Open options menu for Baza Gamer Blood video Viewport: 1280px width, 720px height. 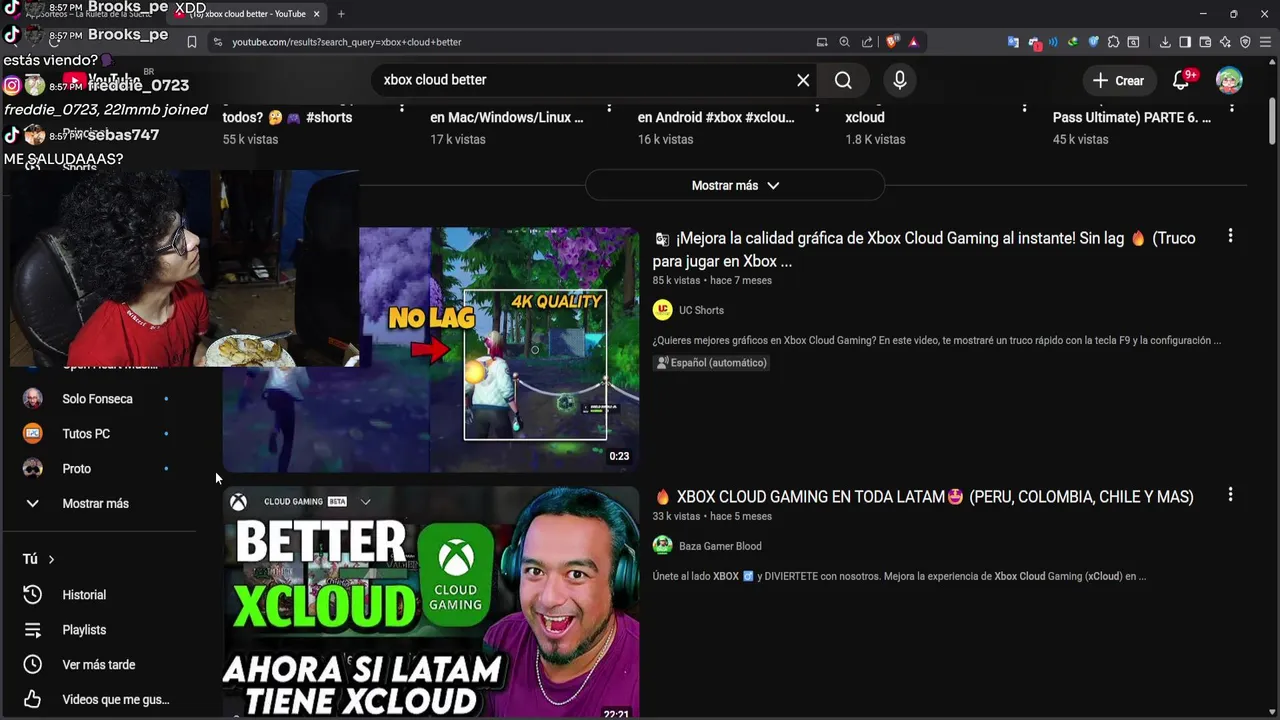click(x=1230, y=494)
